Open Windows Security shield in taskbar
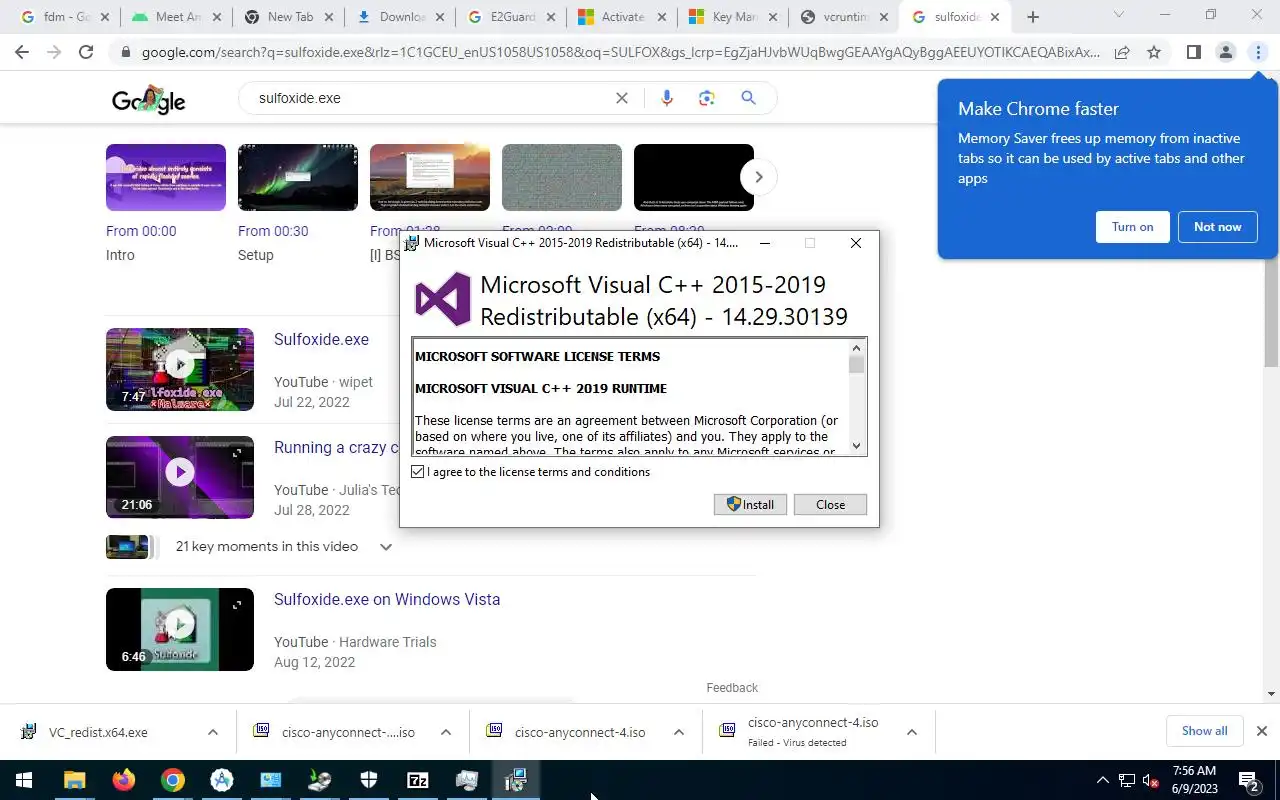1280x800 pixels. (x=369, y=780)
